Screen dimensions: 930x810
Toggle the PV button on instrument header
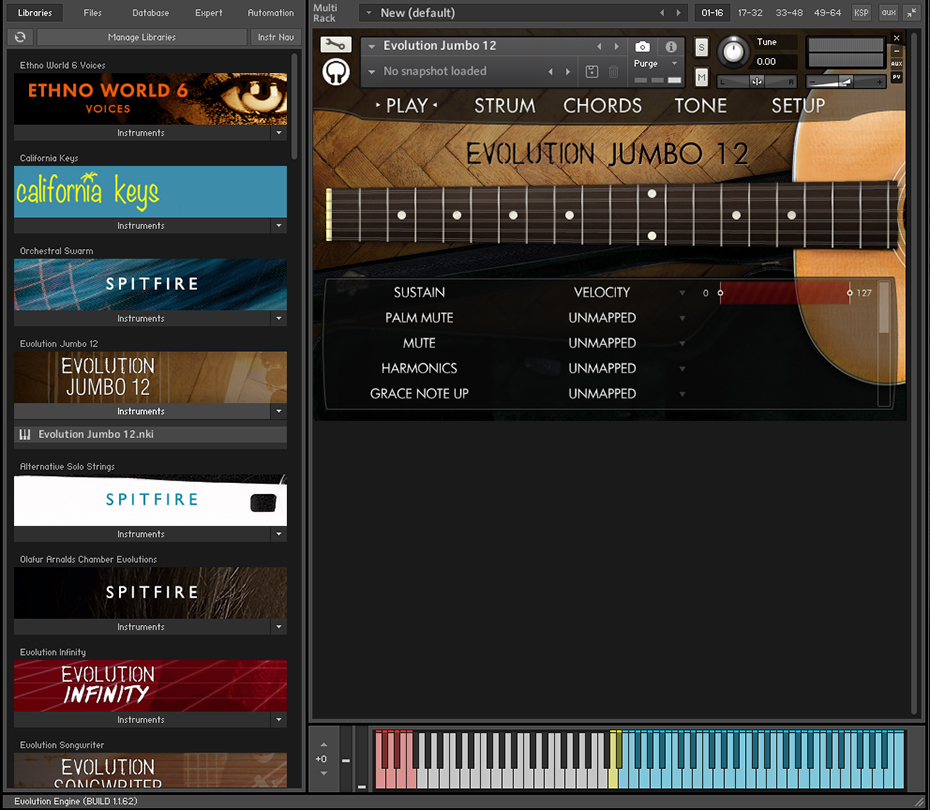click(x=897, y=77)
